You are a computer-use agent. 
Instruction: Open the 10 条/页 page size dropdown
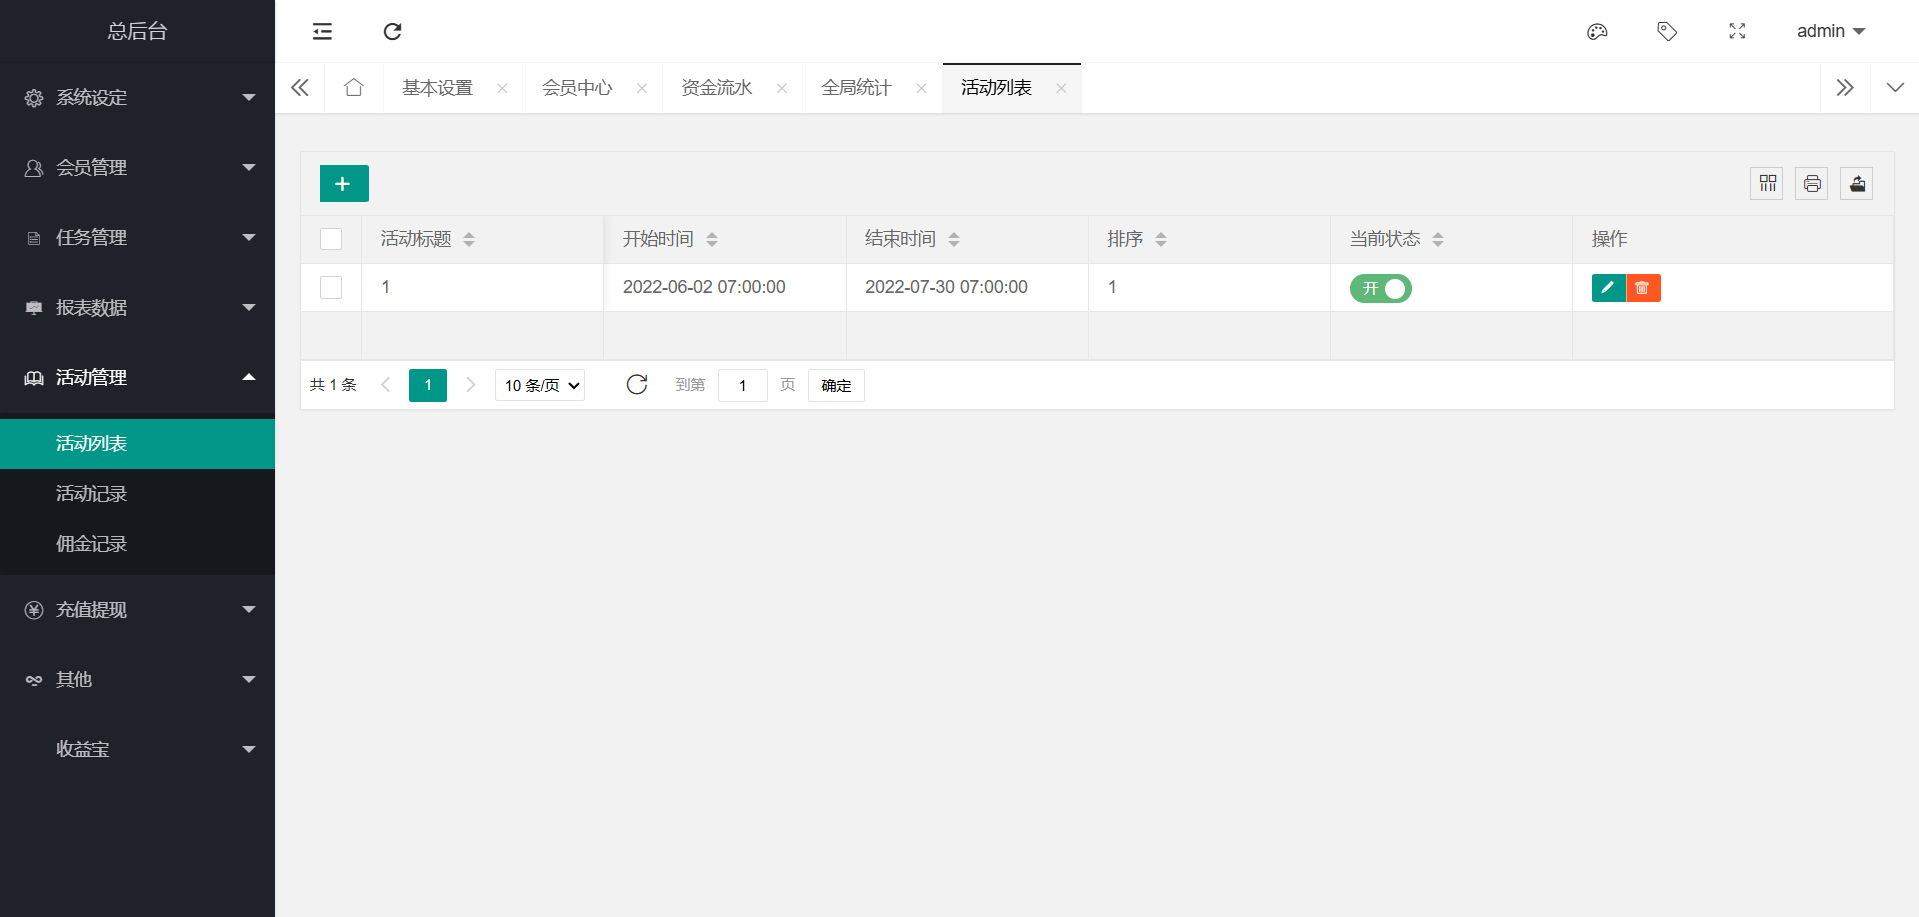pos(540,386)
